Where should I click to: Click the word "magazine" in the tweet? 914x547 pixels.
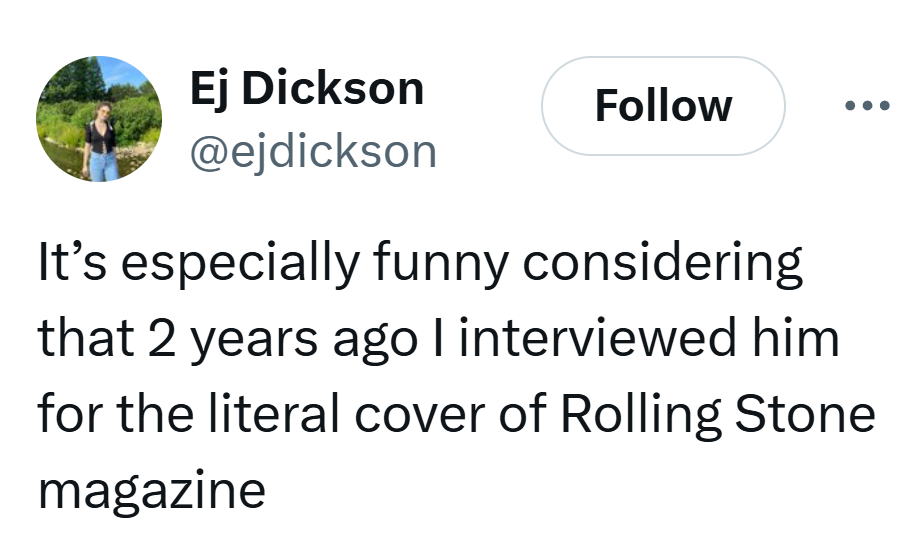click(x=151, y=489)
